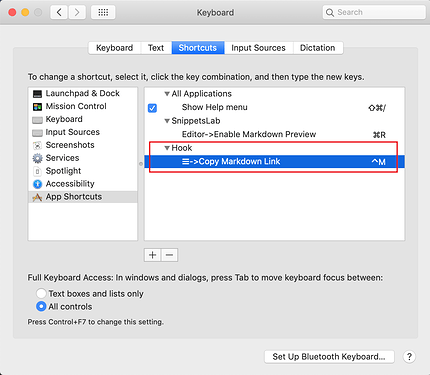Image resolution: width=430 pixels, height=375 pixels.
Task: Collapse the All Applications disclosure triangle
Action: 167,94
